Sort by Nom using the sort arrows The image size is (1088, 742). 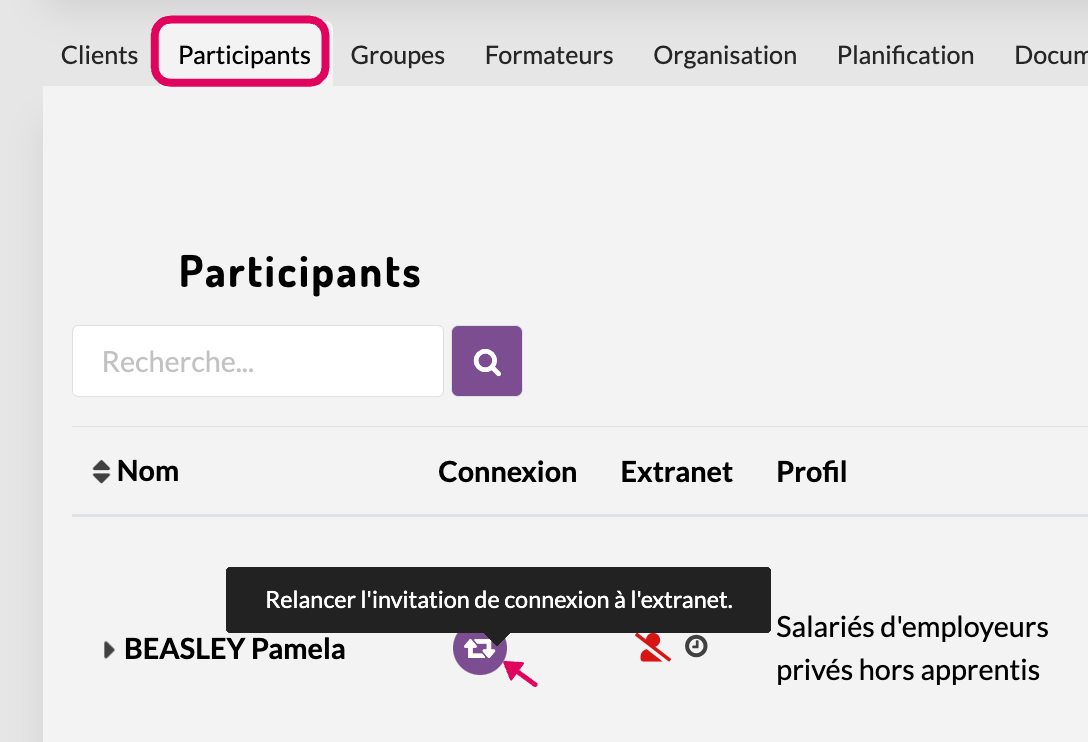click(x=101, y=472)
